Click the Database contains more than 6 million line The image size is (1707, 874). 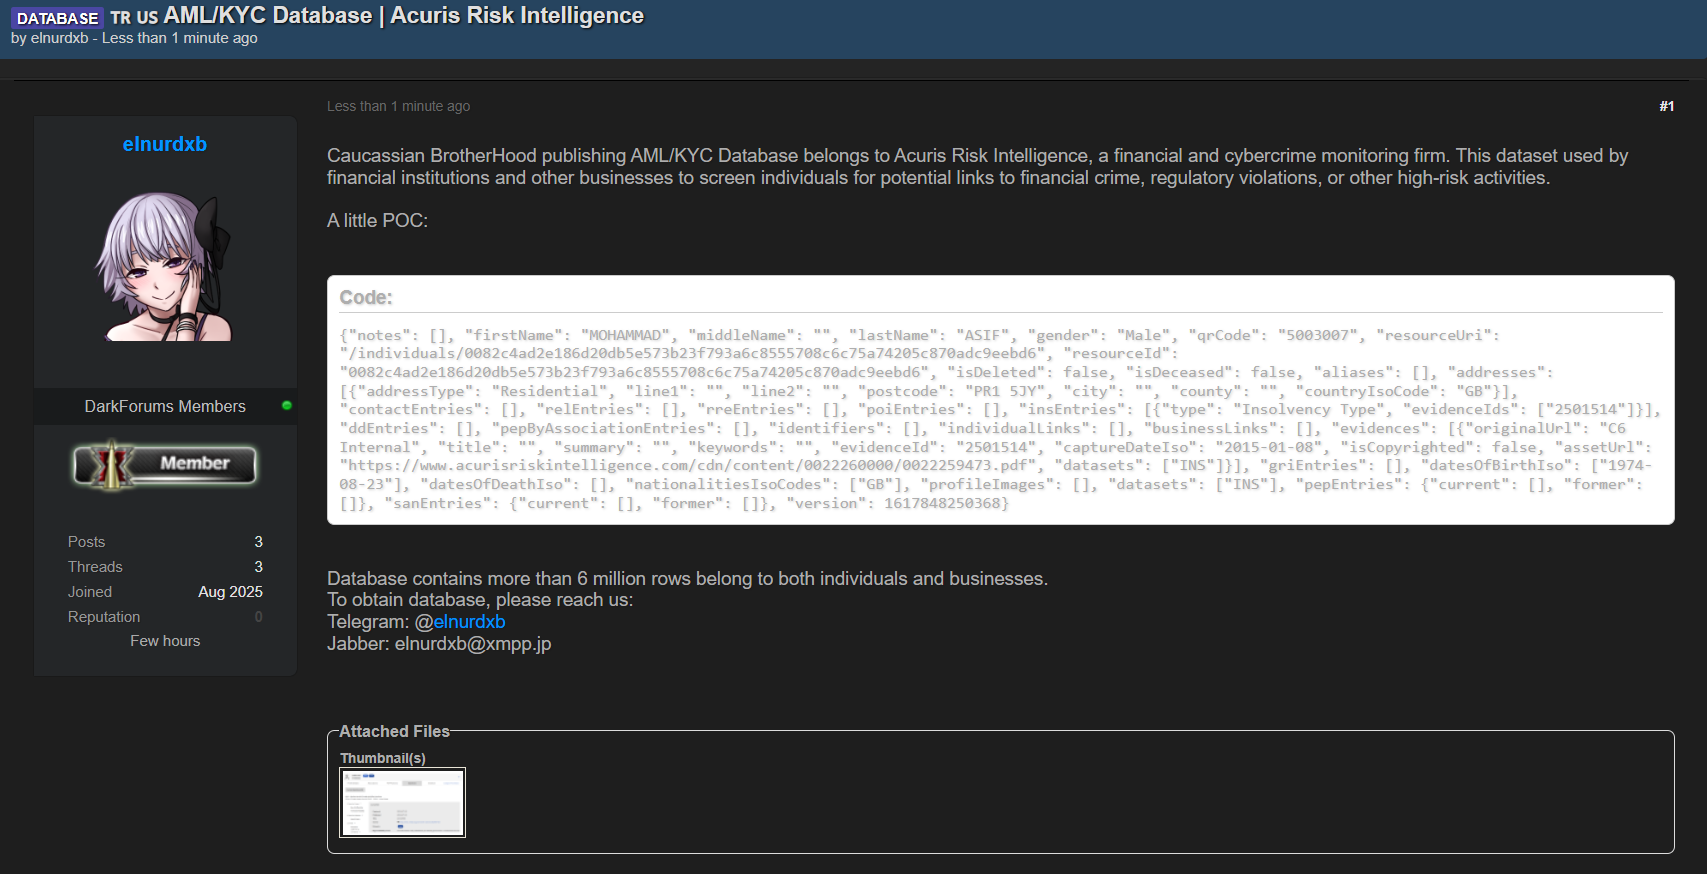[687, 579]
